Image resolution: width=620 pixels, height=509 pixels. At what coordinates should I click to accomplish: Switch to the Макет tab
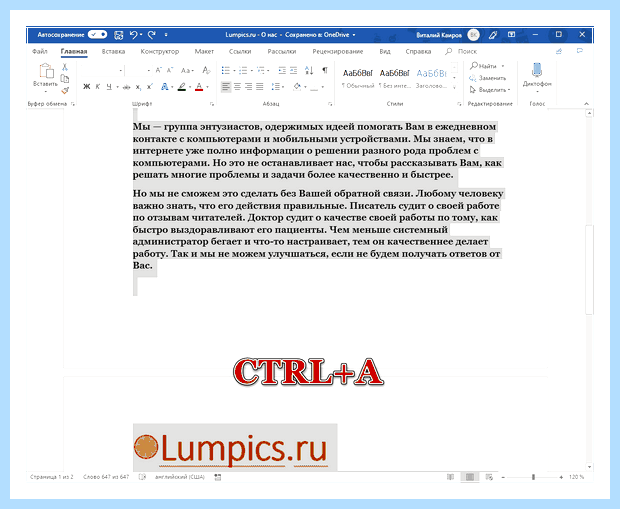point(204,51)
